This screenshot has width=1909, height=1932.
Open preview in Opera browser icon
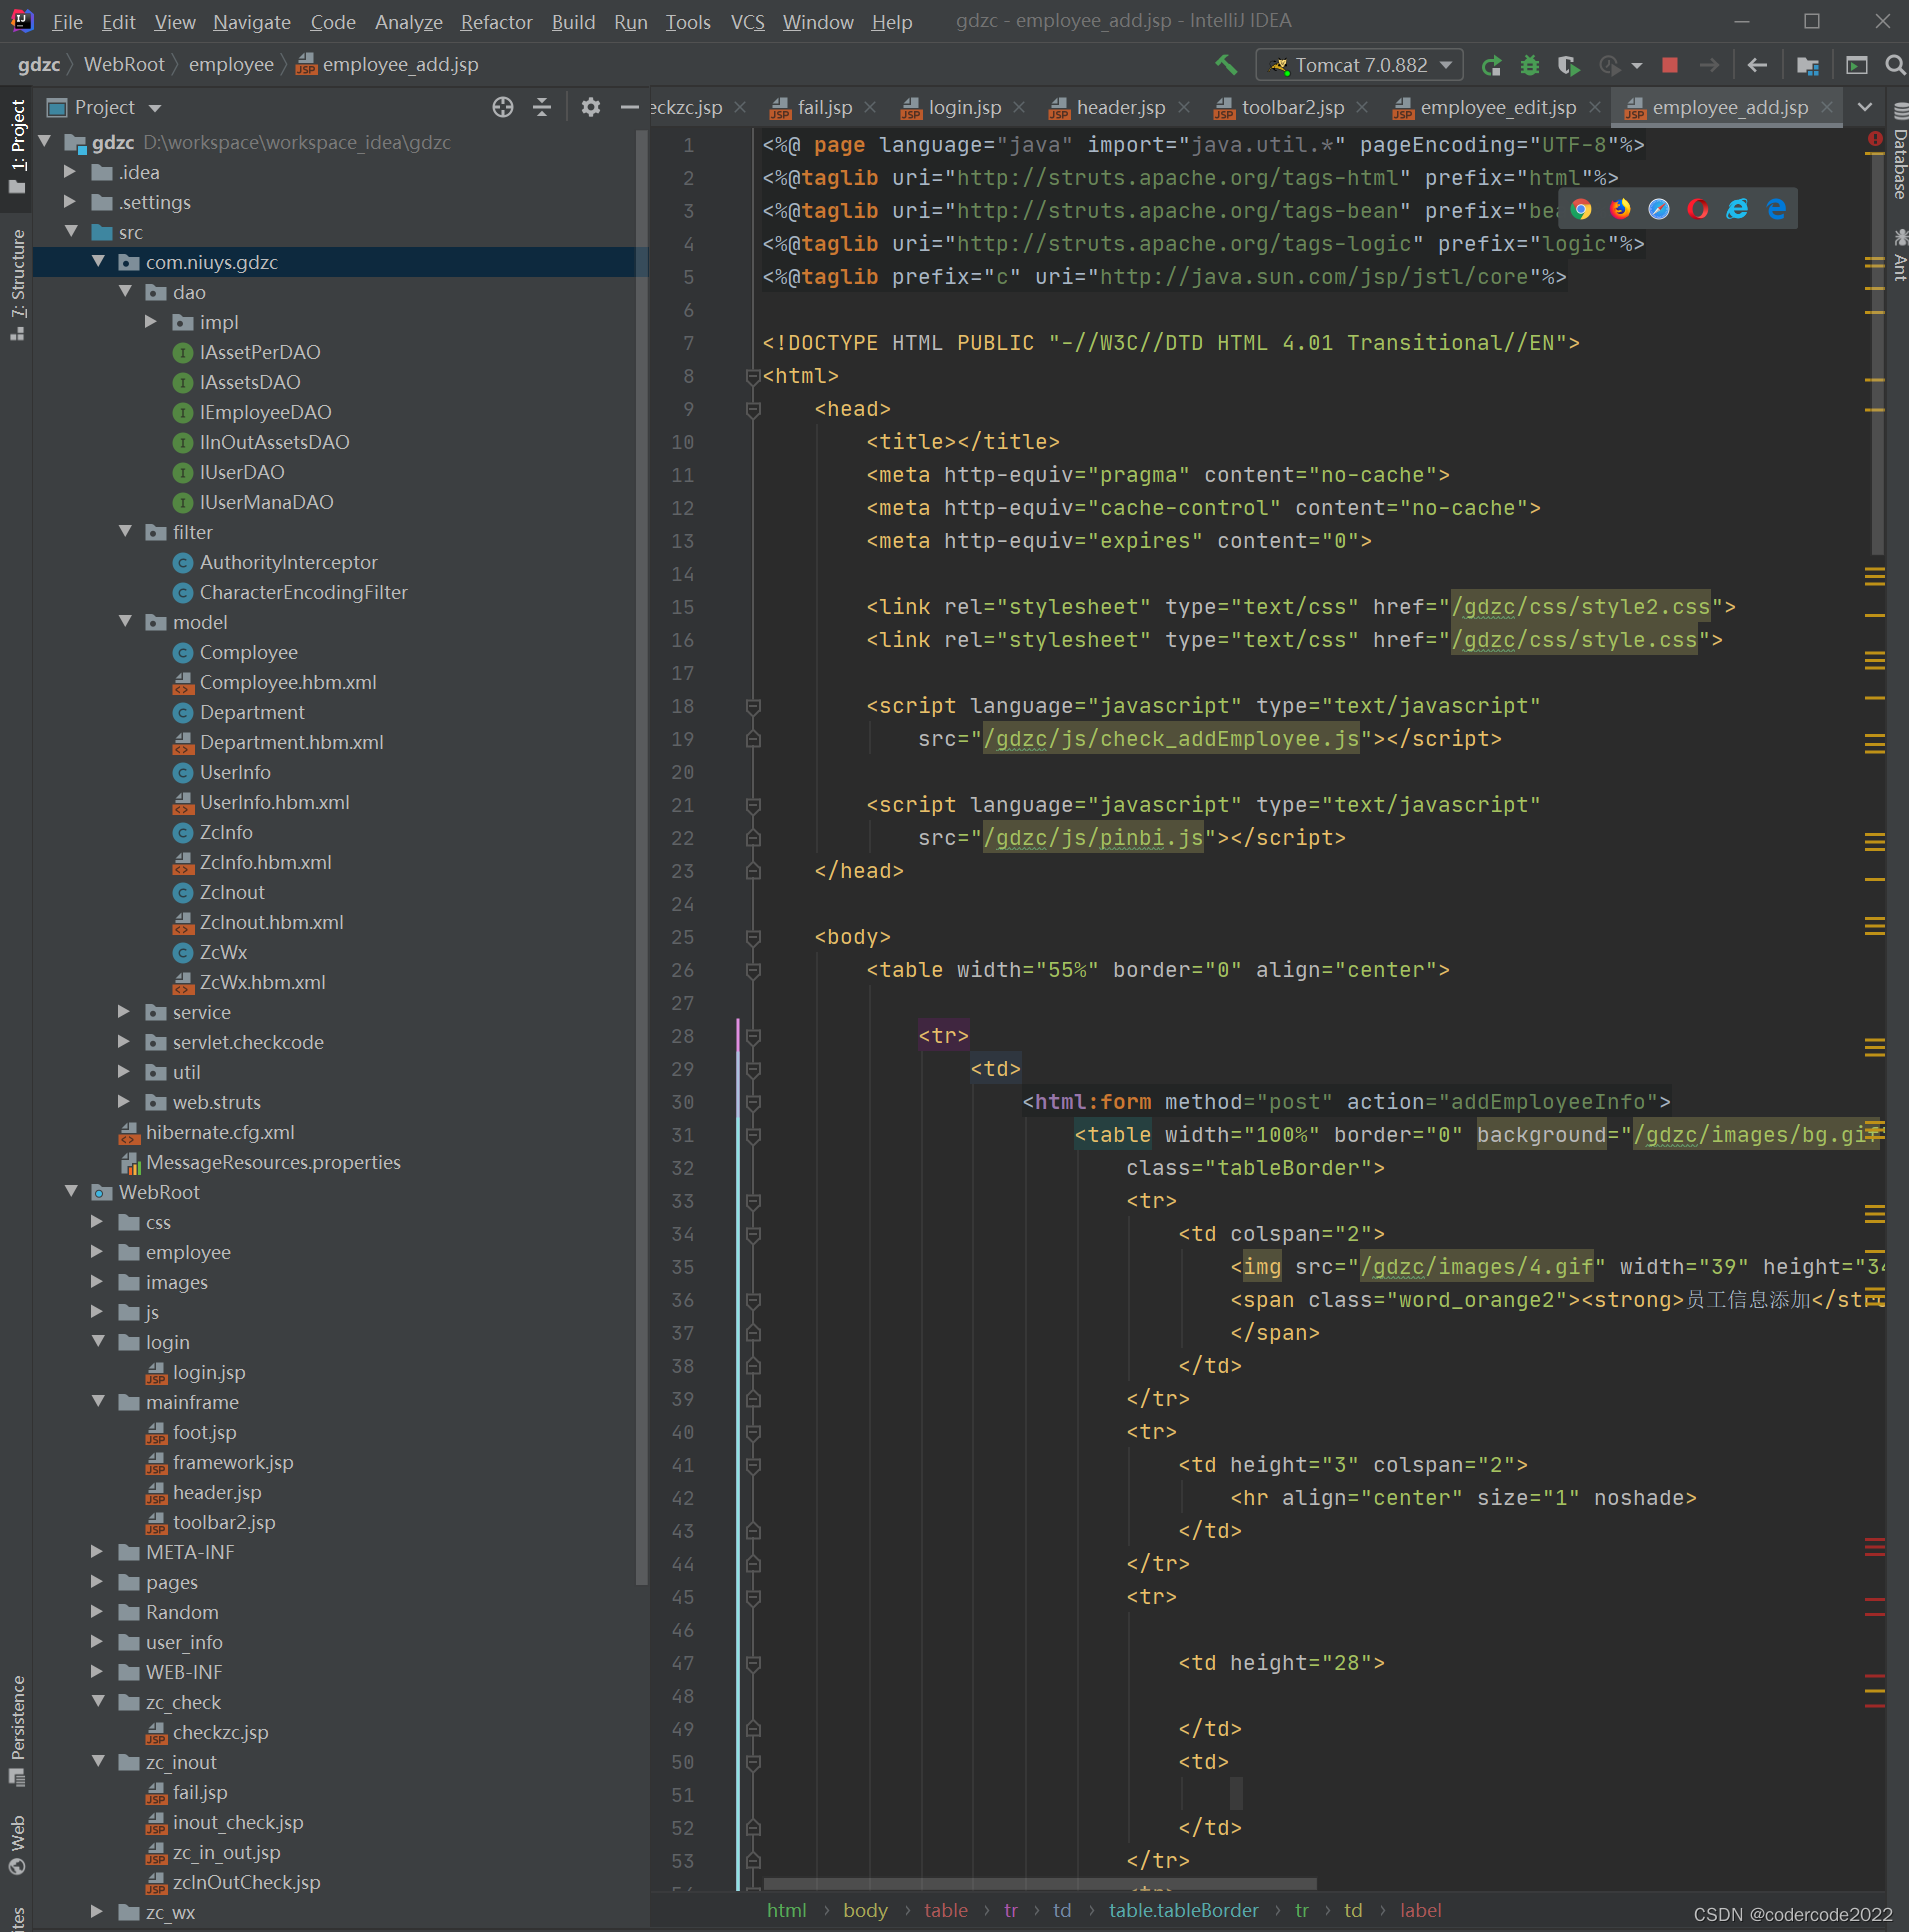(1698, 208)
